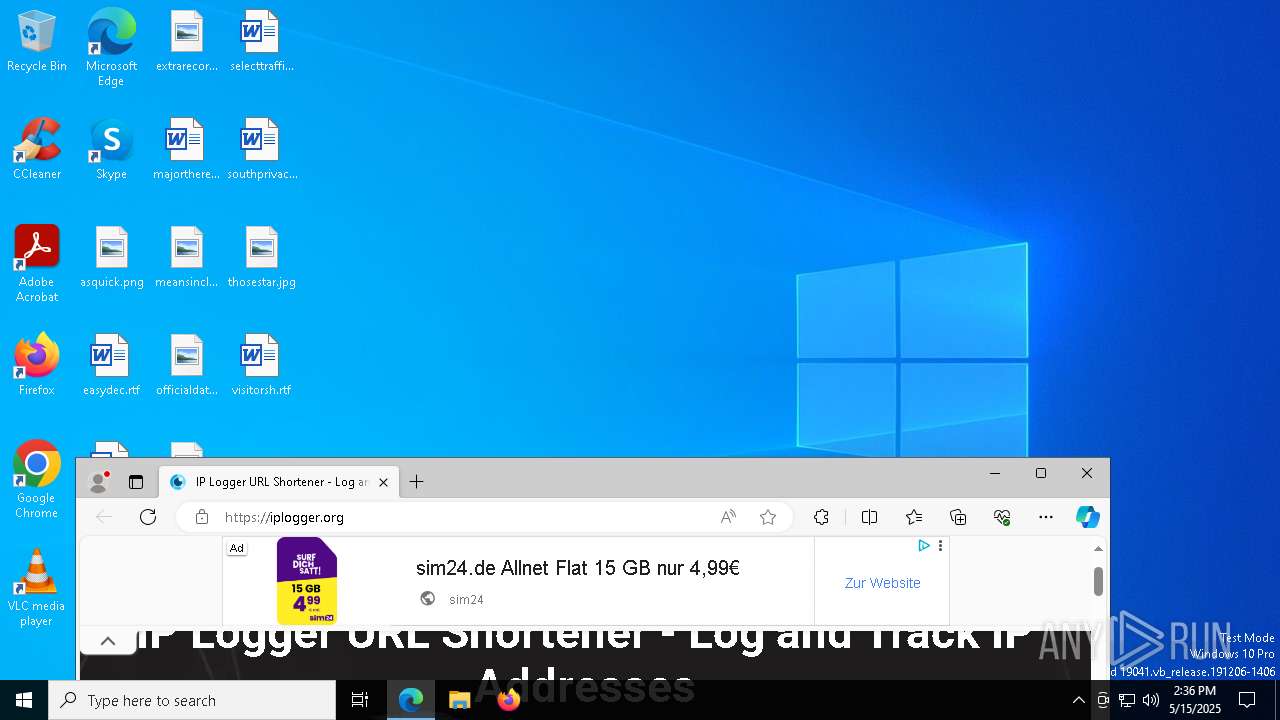Open the ad options three dots

(x=940, y=546)
